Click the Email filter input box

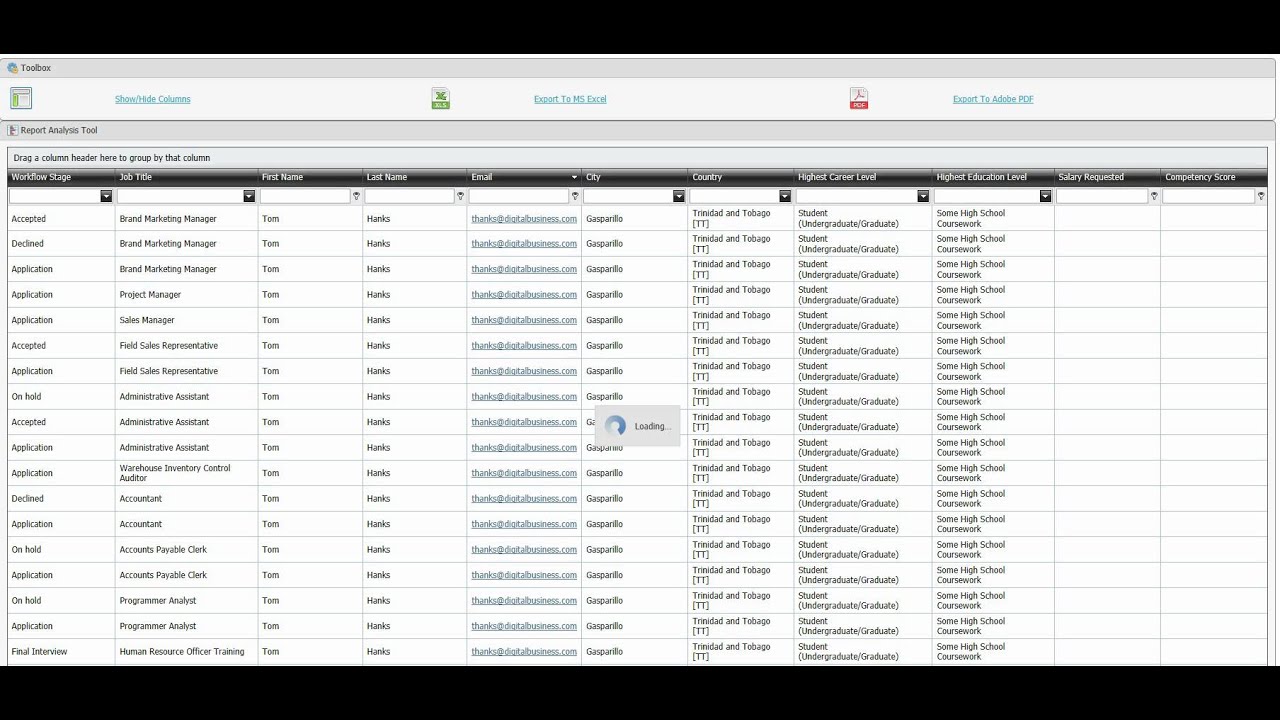point(519,196)
